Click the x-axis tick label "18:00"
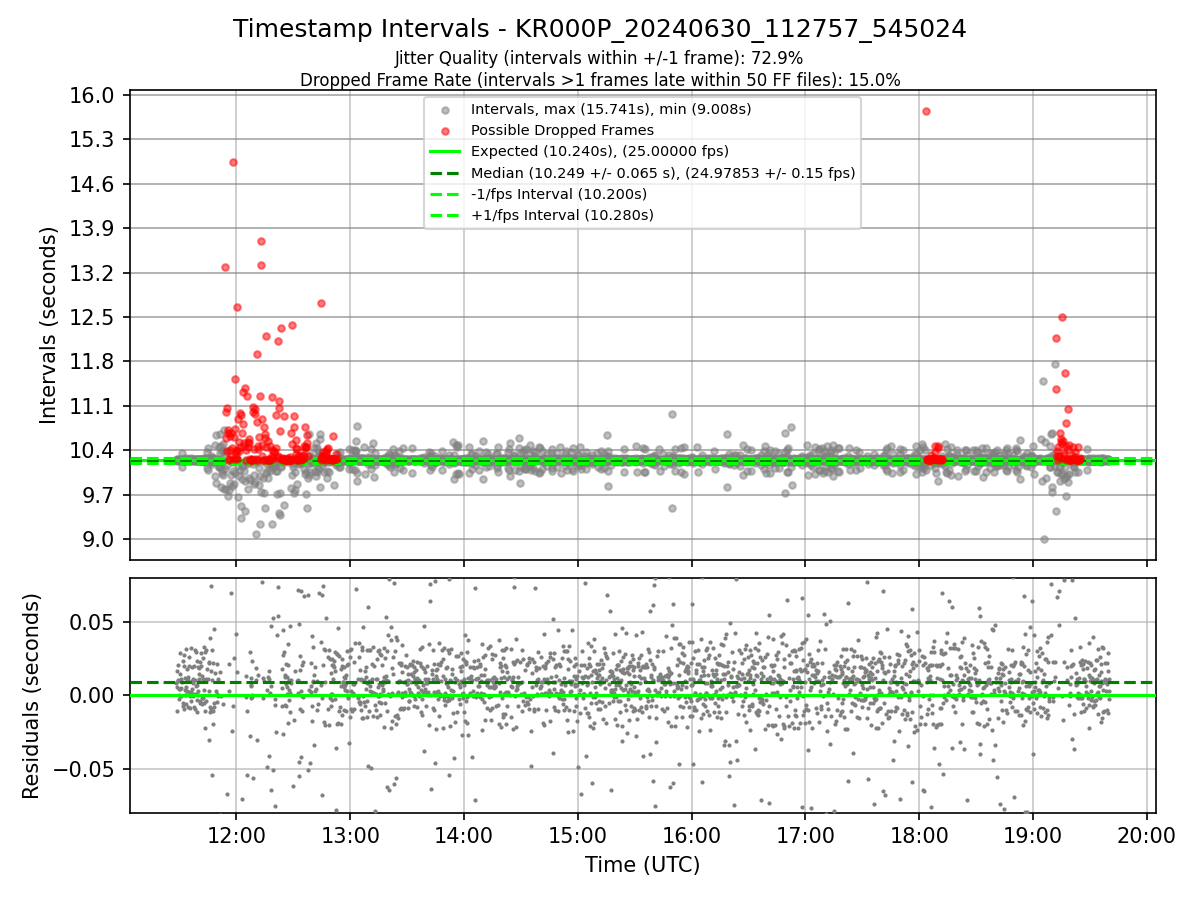 click(x=920, y=833)
